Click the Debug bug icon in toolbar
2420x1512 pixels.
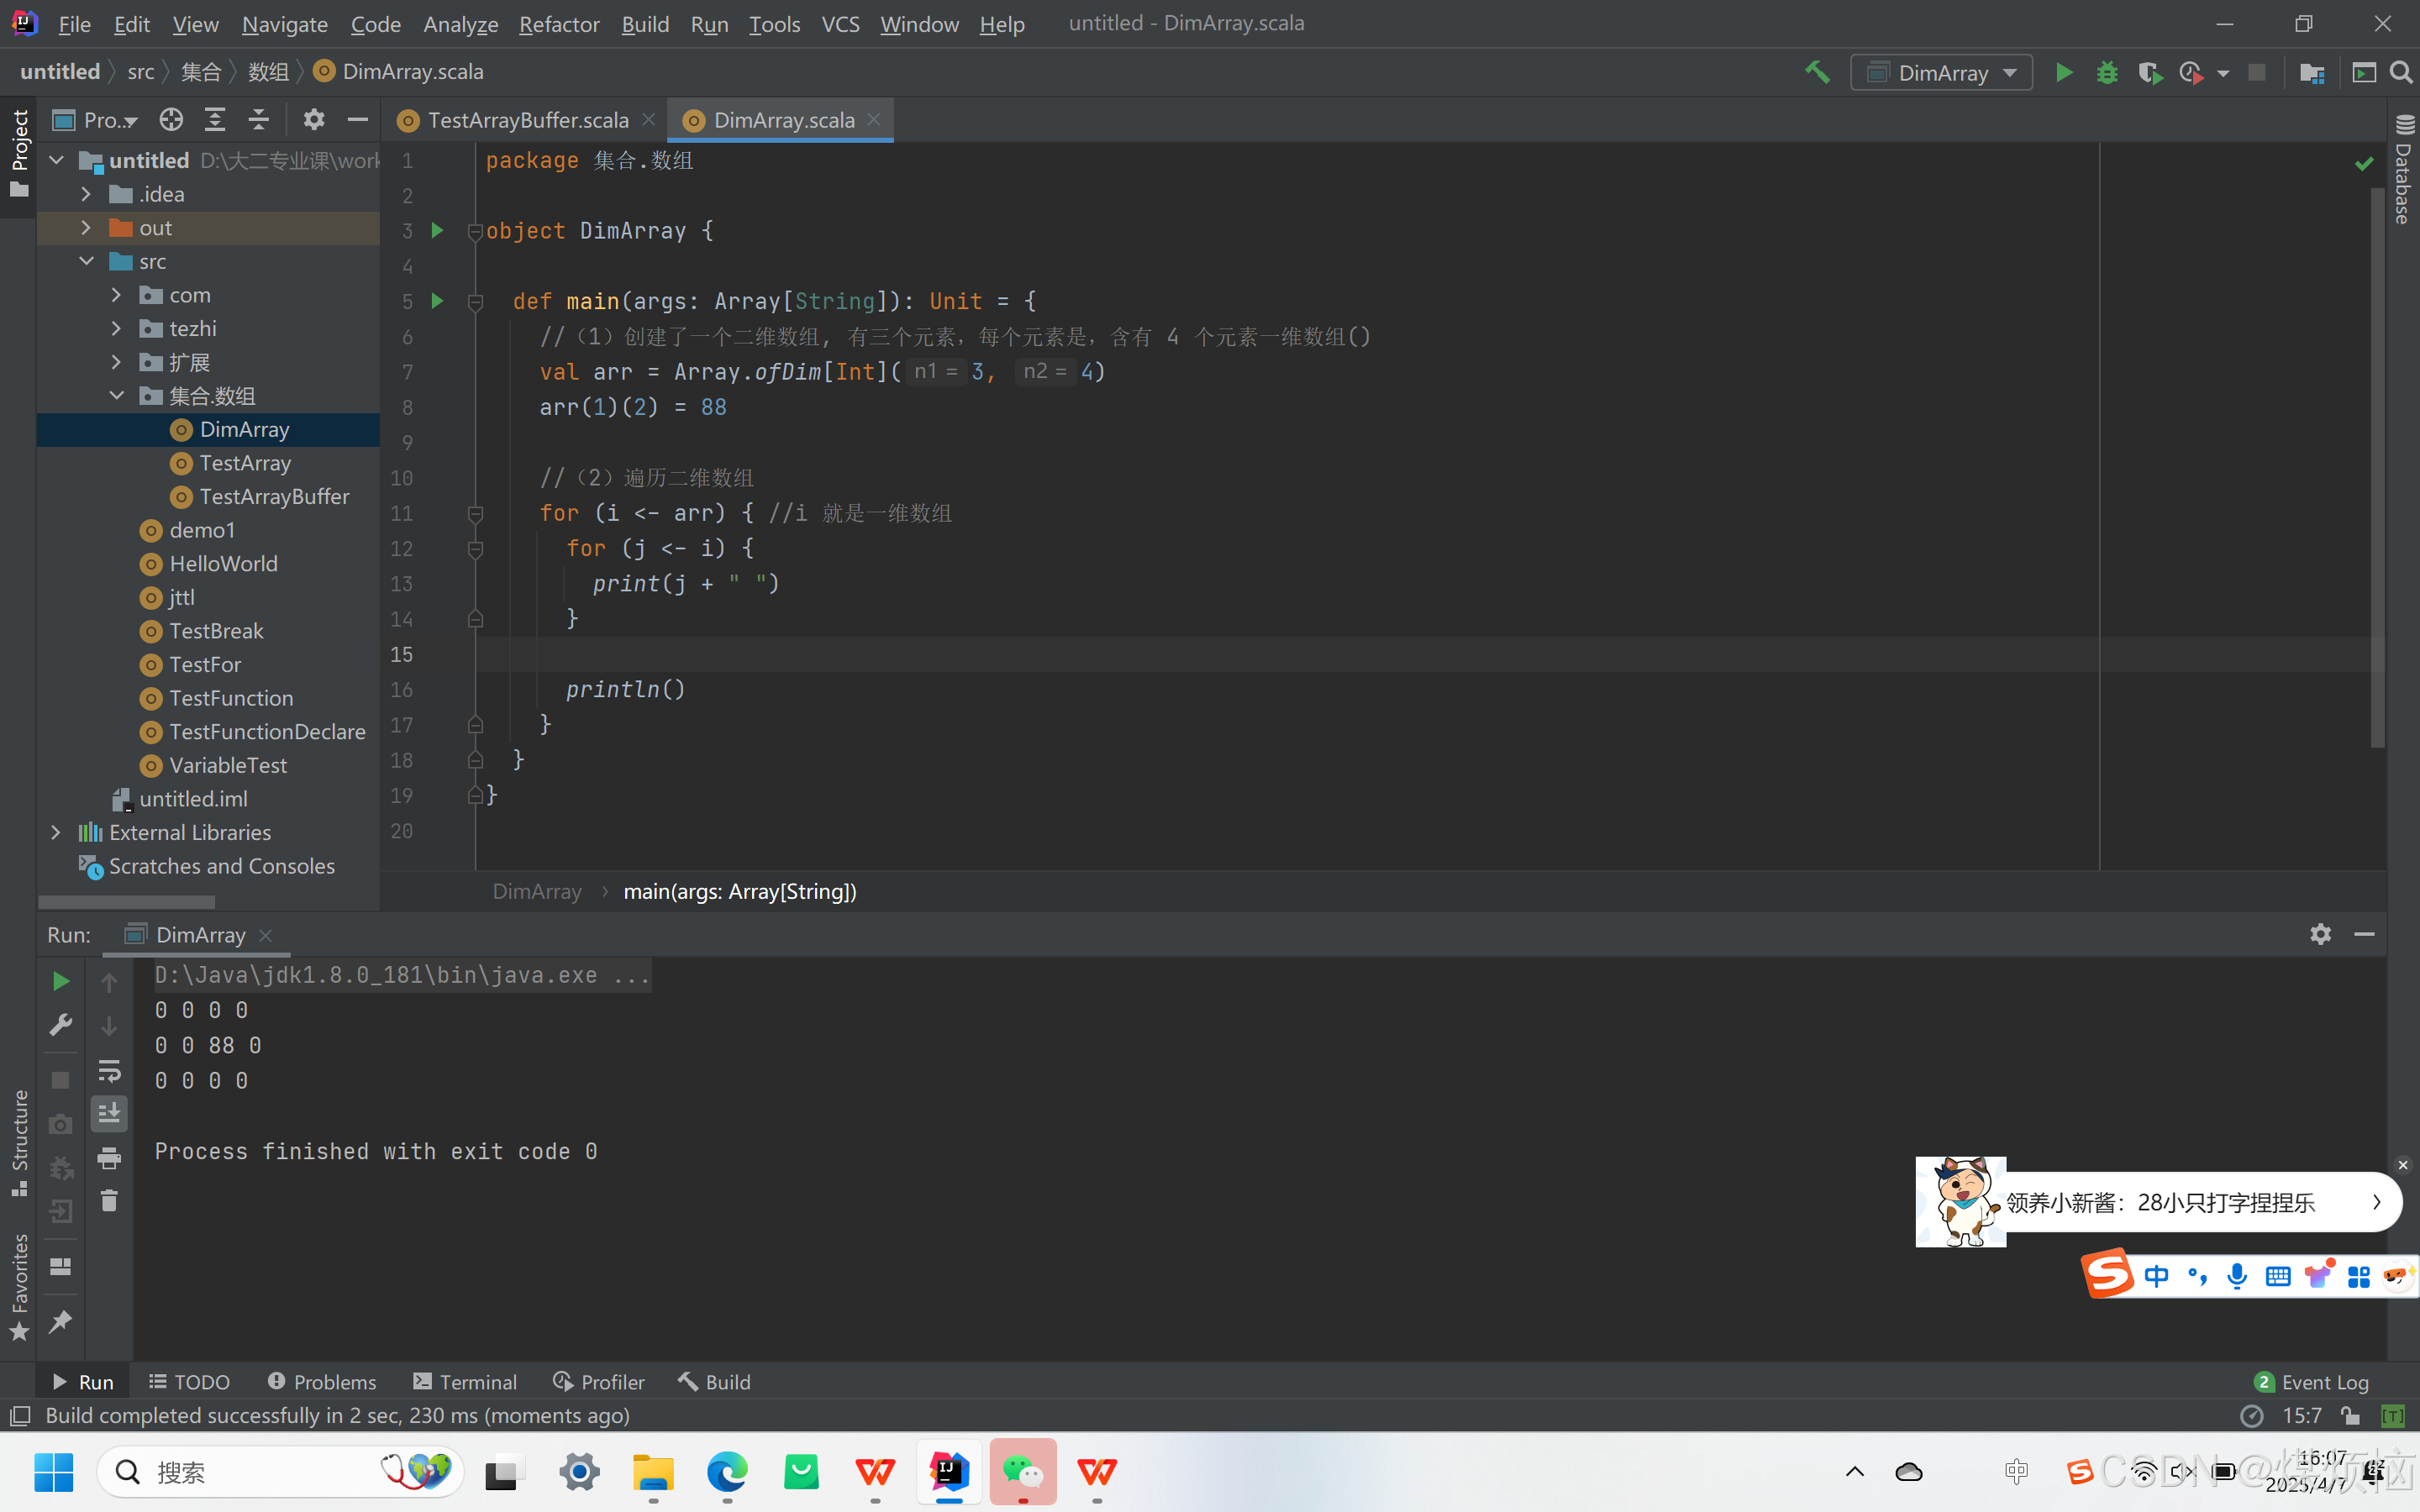pos(2107,72)
